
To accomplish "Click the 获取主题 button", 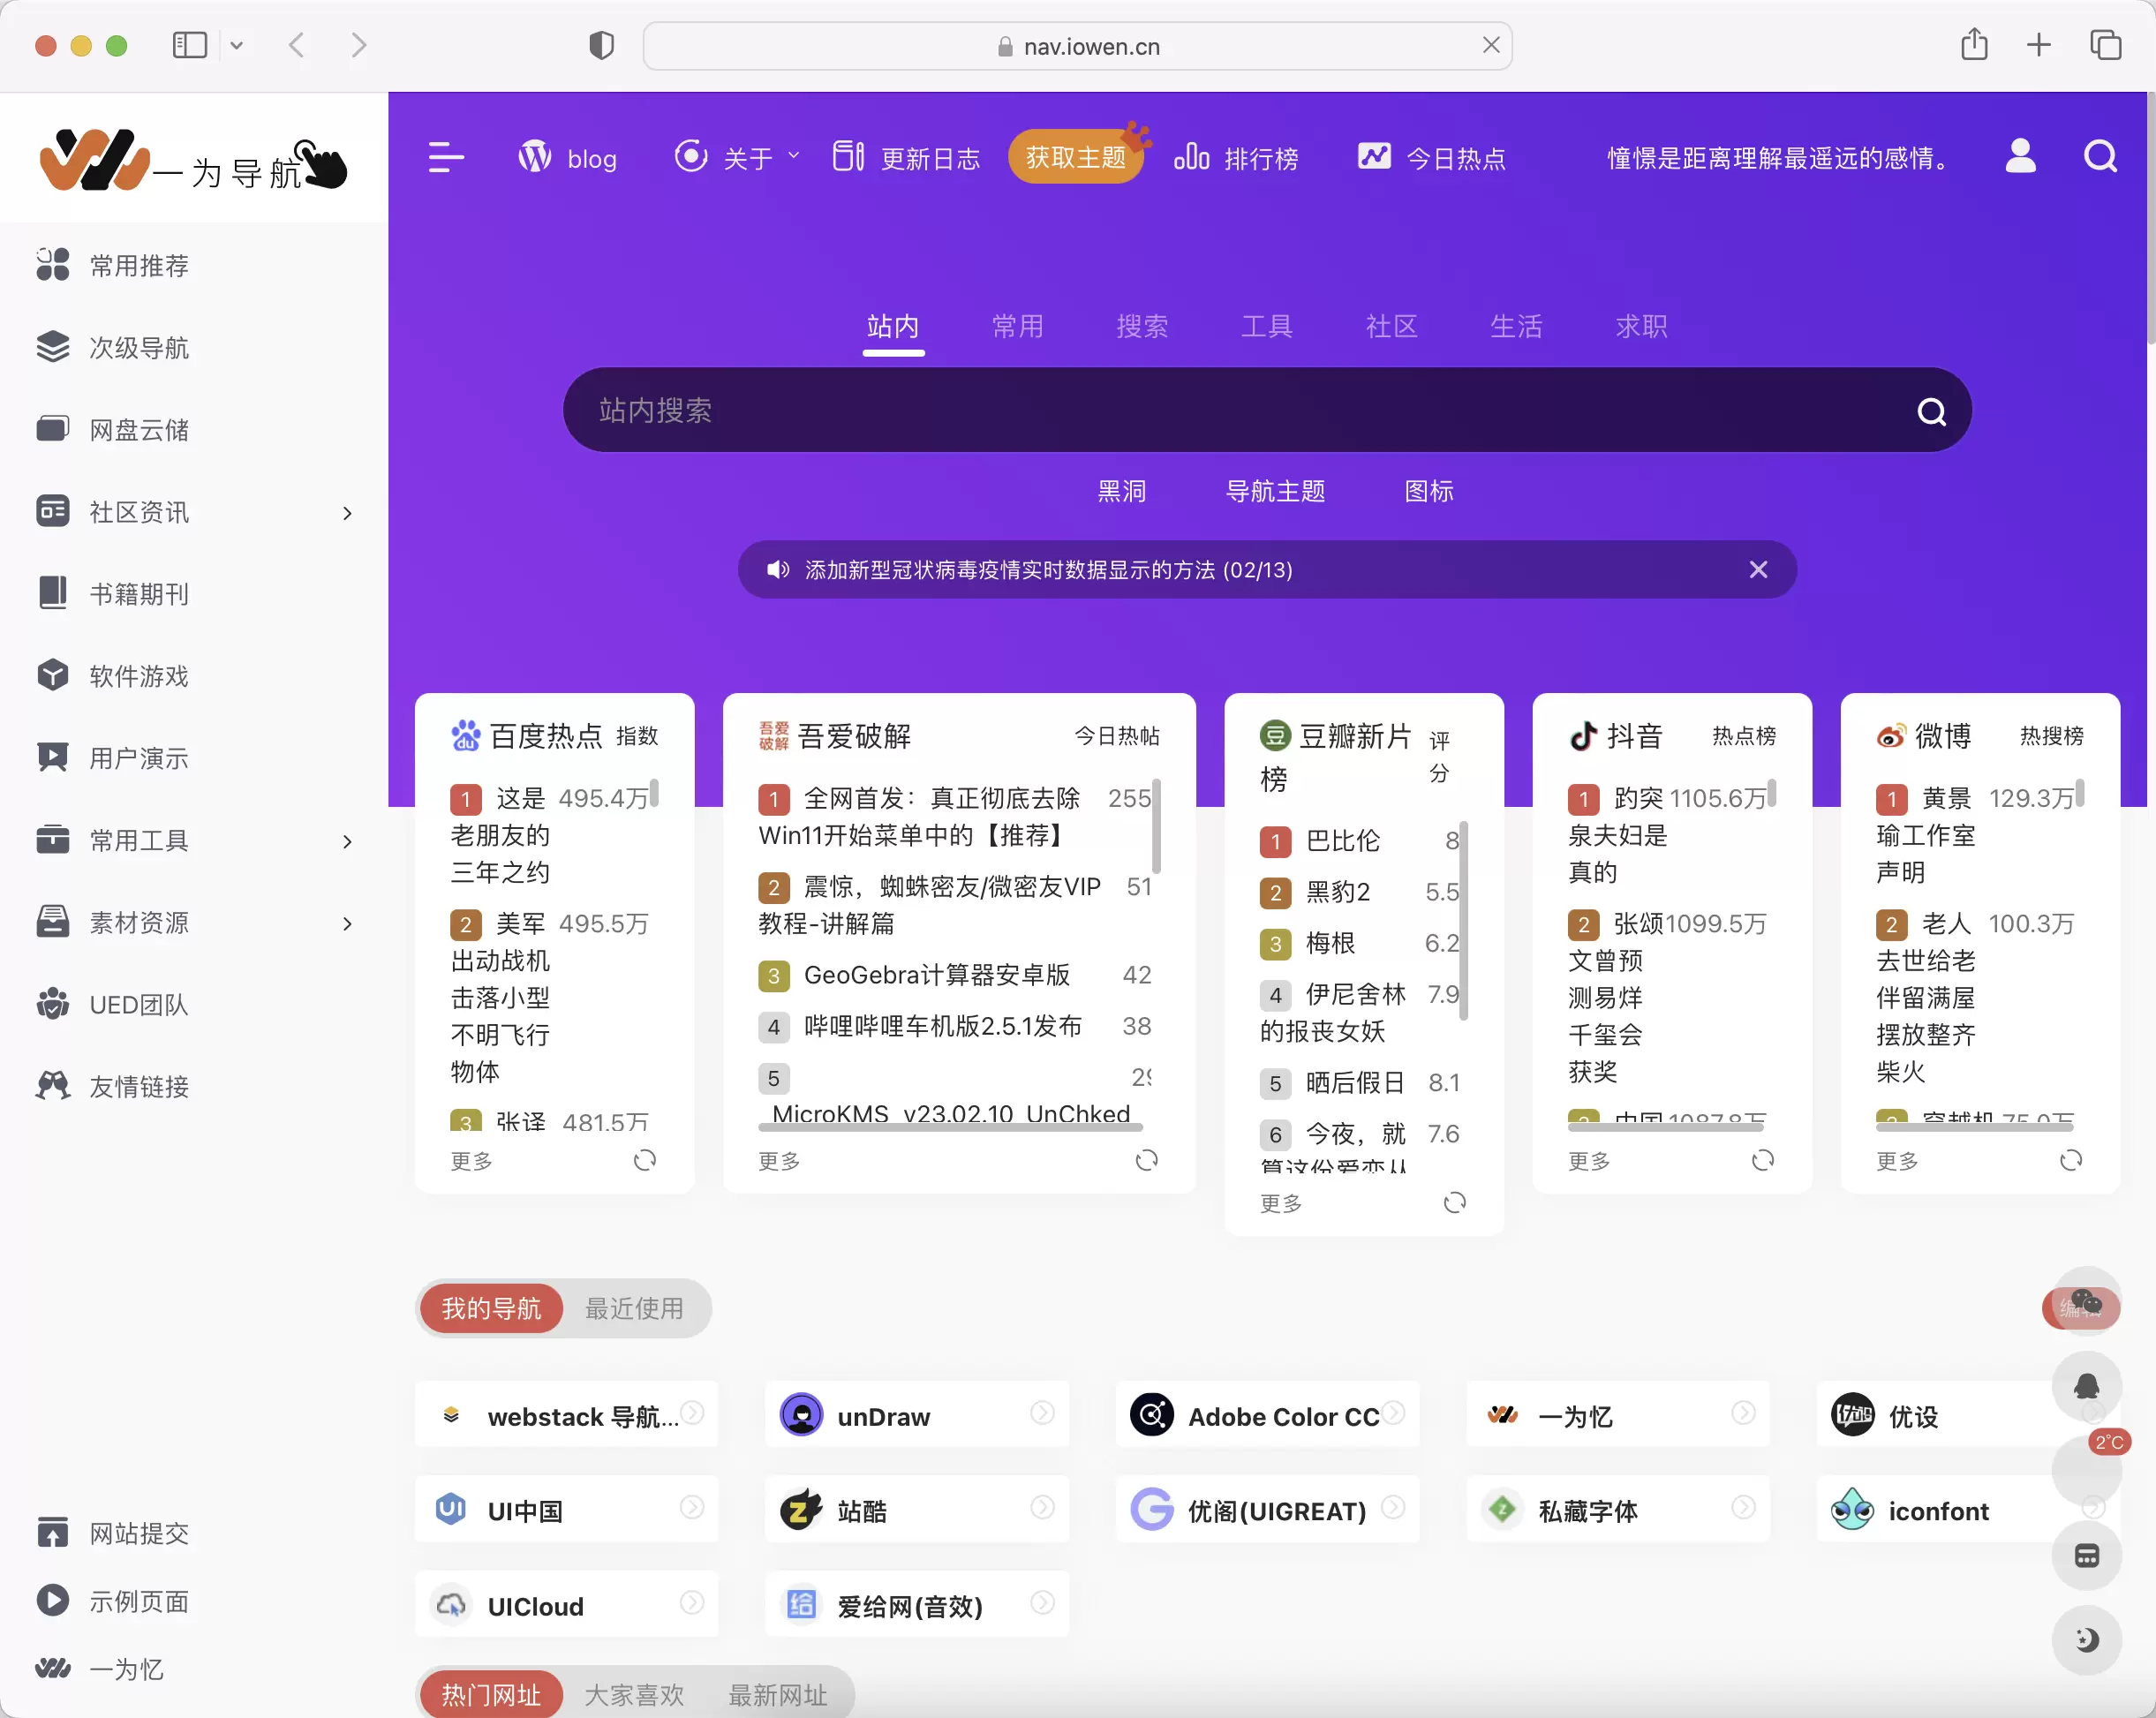I will (x=1075, y=157).
